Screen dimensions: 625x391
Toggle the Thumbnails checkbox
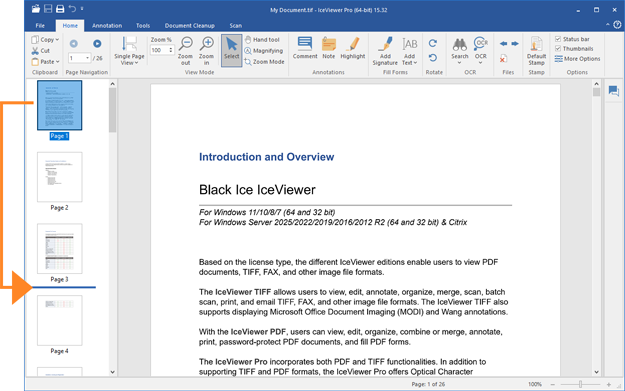[558, 49]
